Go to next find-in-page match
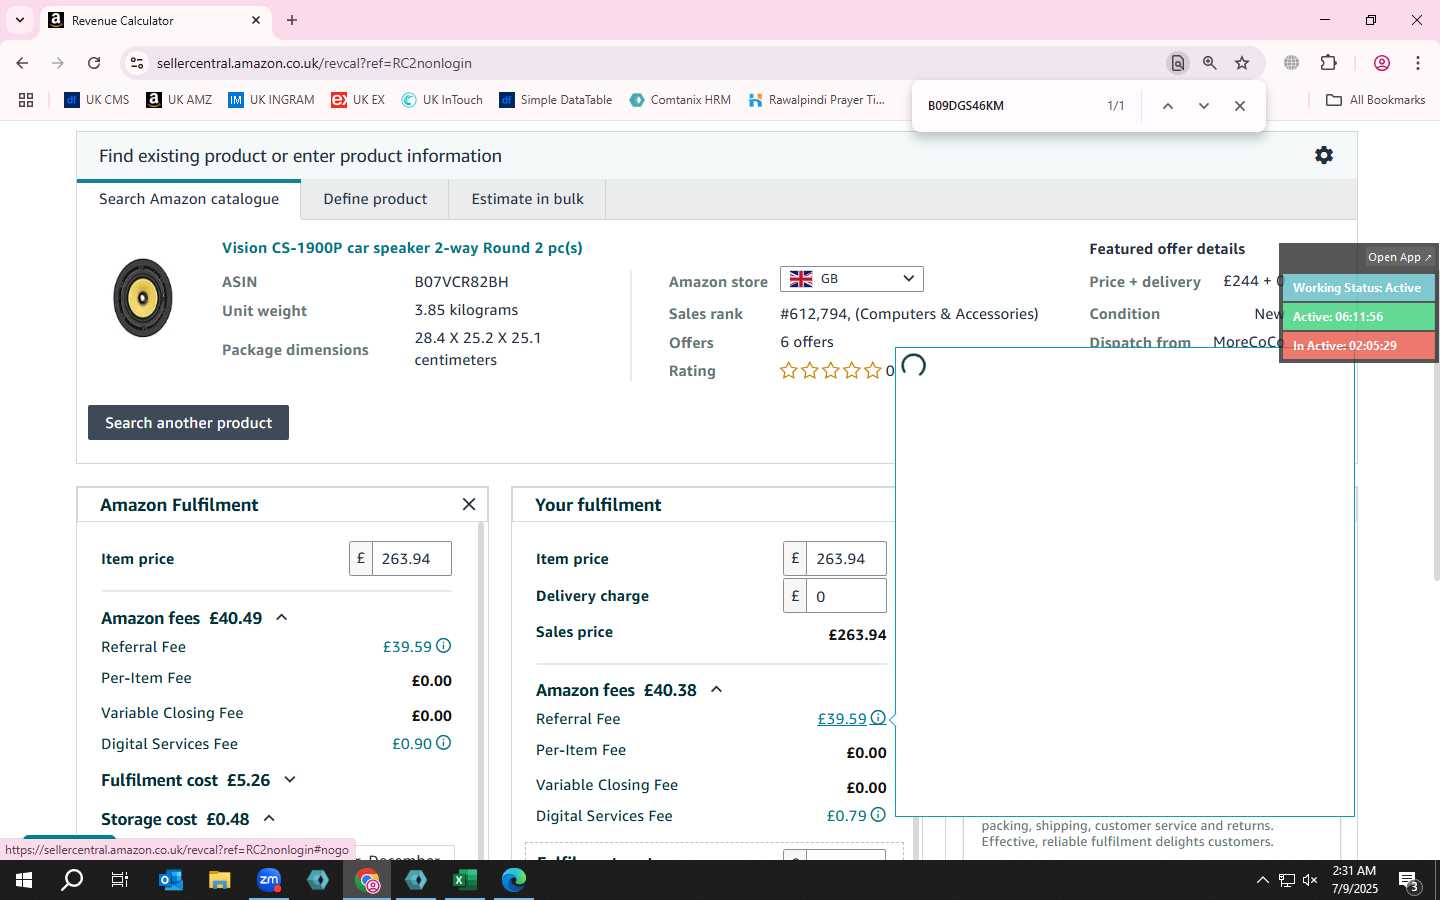Screen dimensions: 1440x900 tap(1204, 106)
